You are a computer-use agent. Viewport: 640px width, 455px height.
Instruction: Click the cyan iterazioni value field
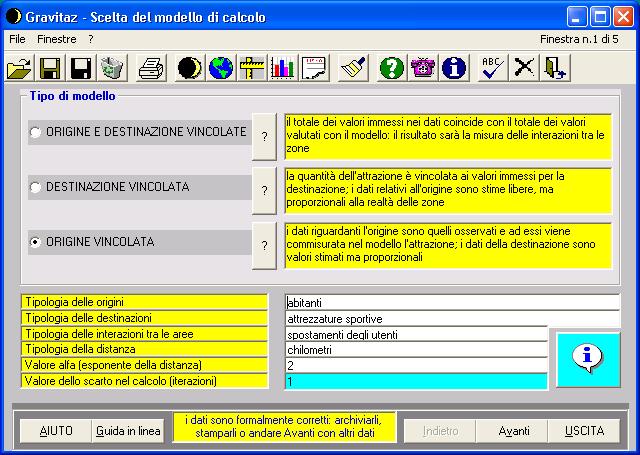tap(415, 381)
